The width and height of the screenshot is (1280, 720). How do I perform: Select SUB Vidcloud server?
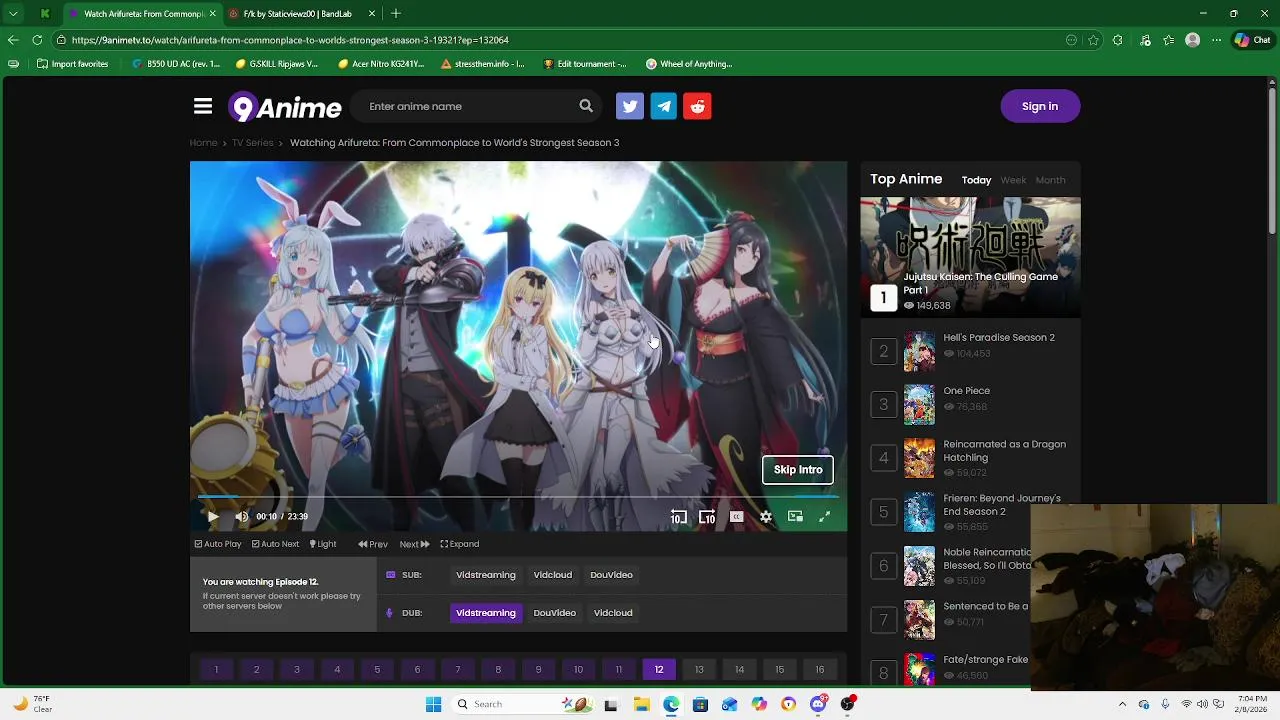tap(553, 575)
